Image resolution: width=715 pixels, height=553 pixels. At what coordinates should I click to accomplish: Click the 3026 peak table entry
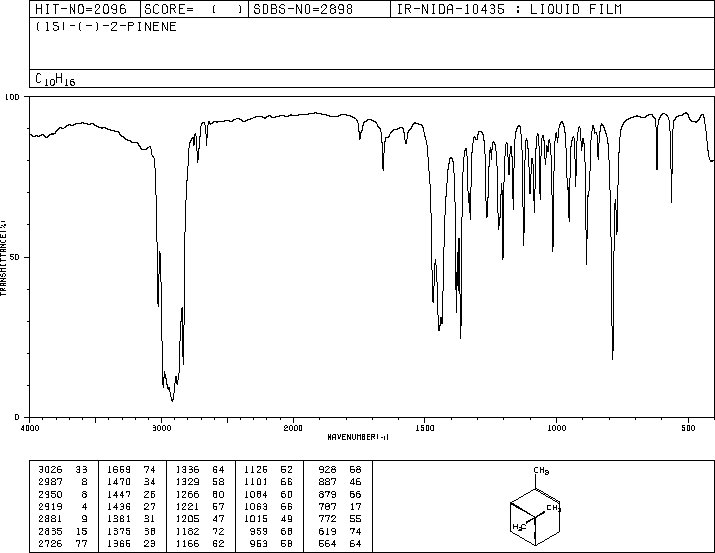(x=63, y=470)
